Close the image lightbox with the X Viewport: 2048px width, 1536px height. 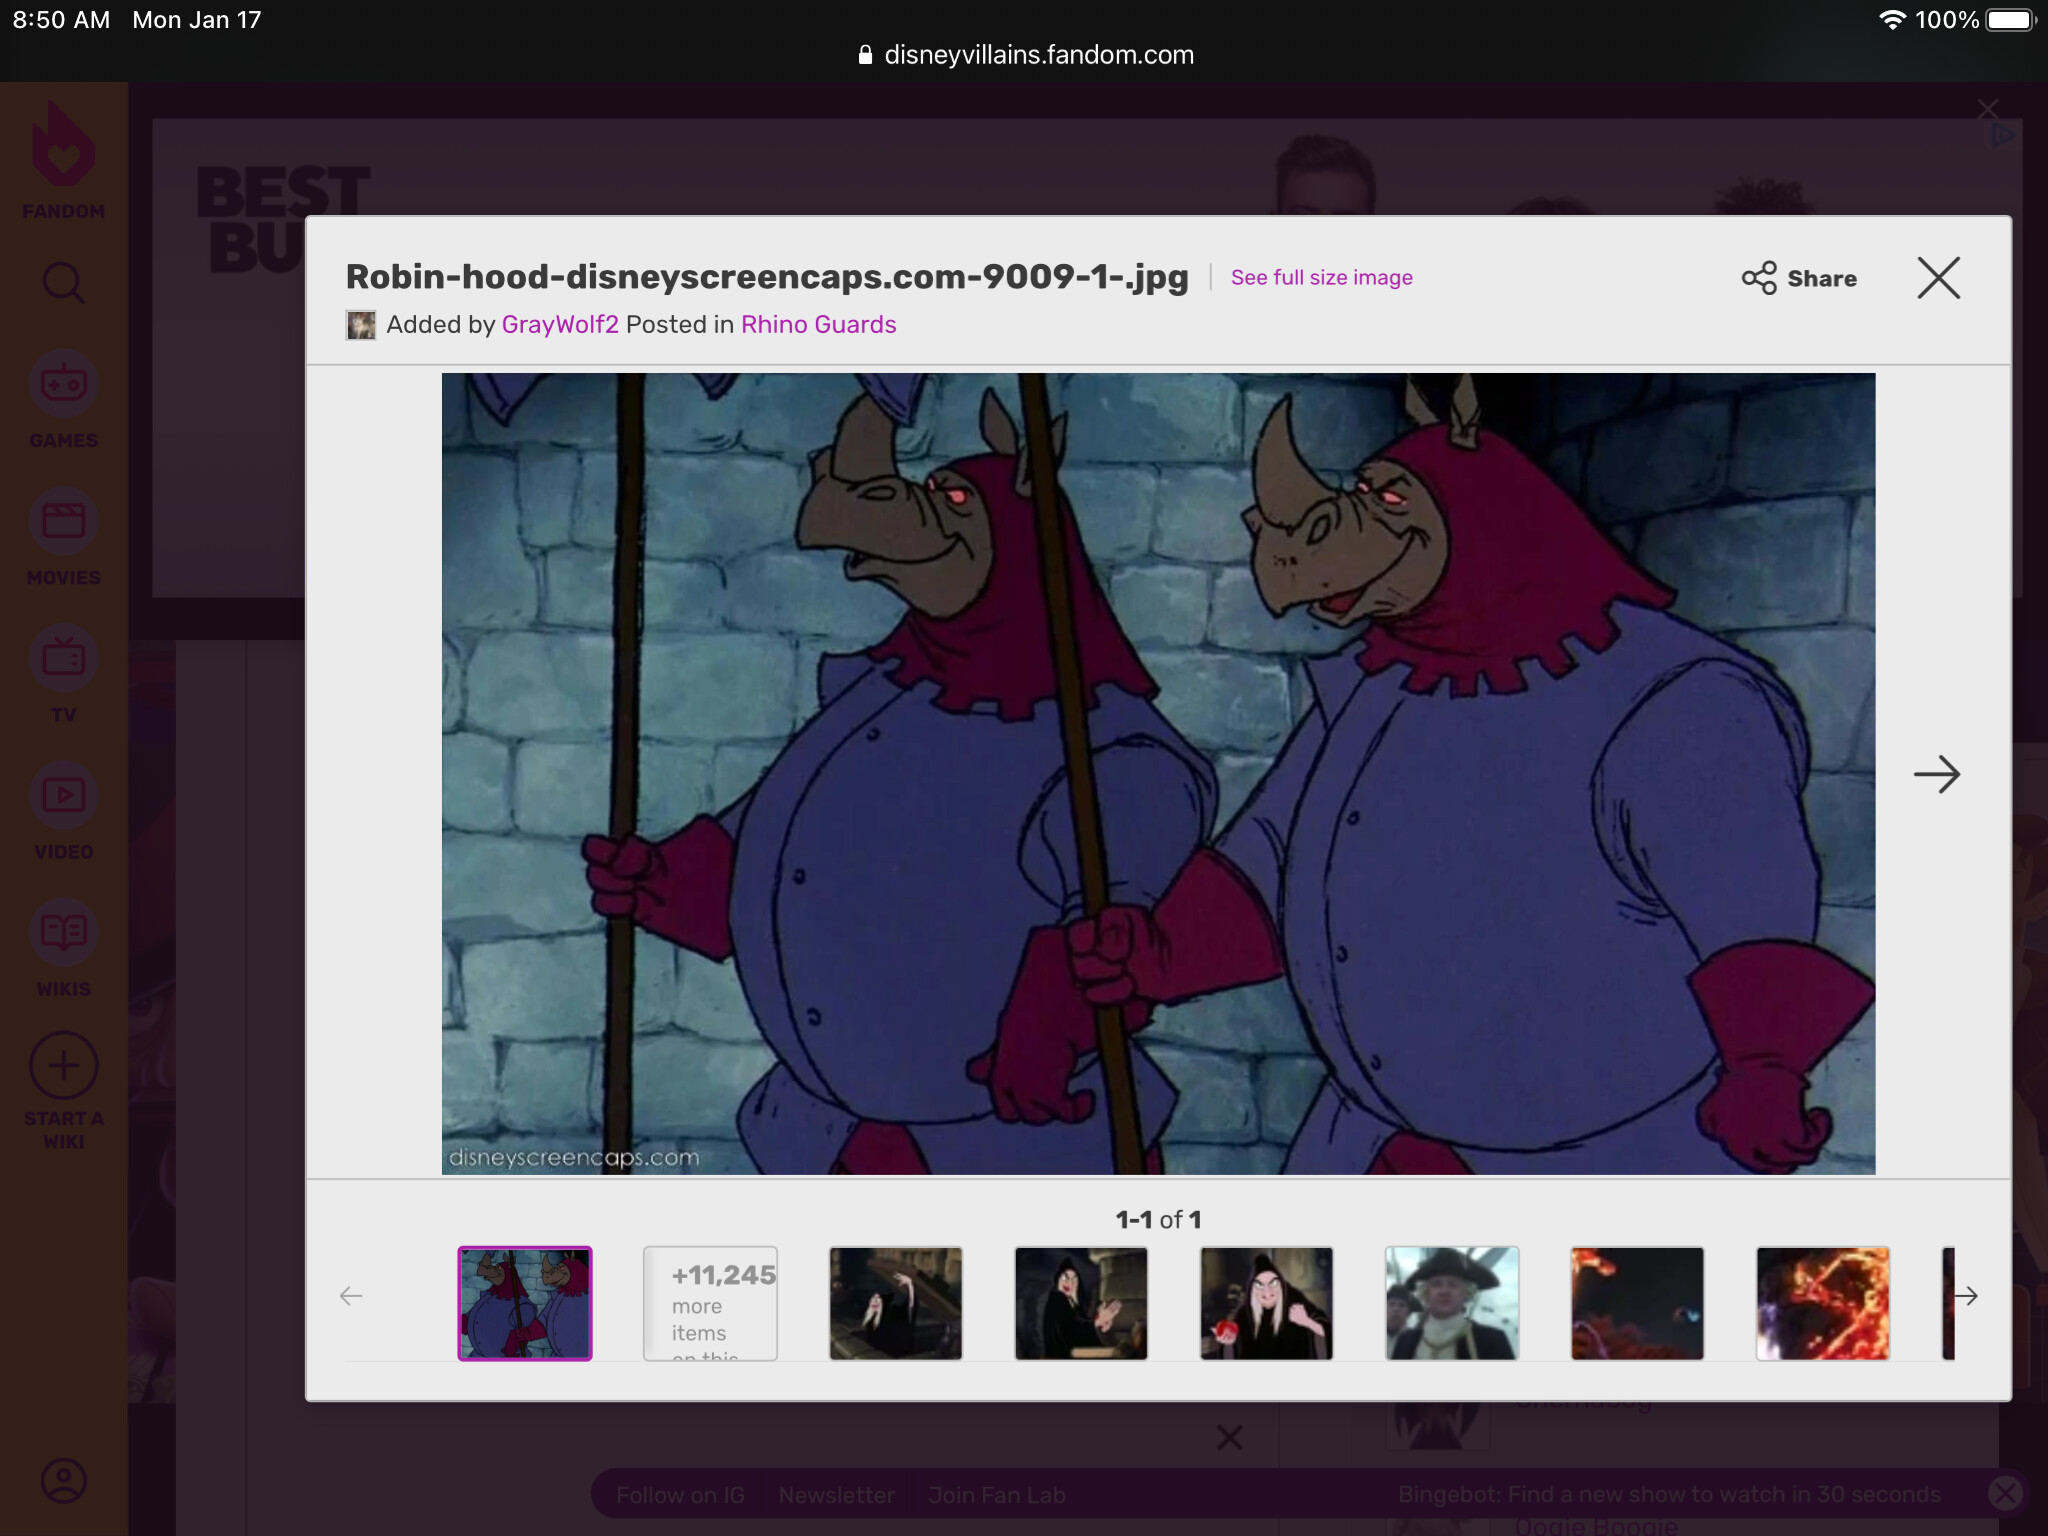point(1938,278)
